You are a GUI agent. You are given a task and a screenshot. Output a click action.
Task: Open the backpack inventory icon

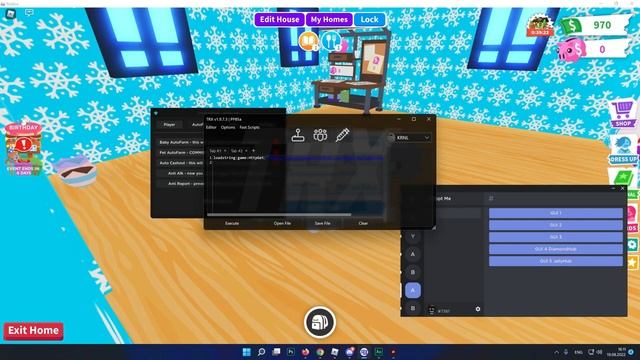pos(320,322)
